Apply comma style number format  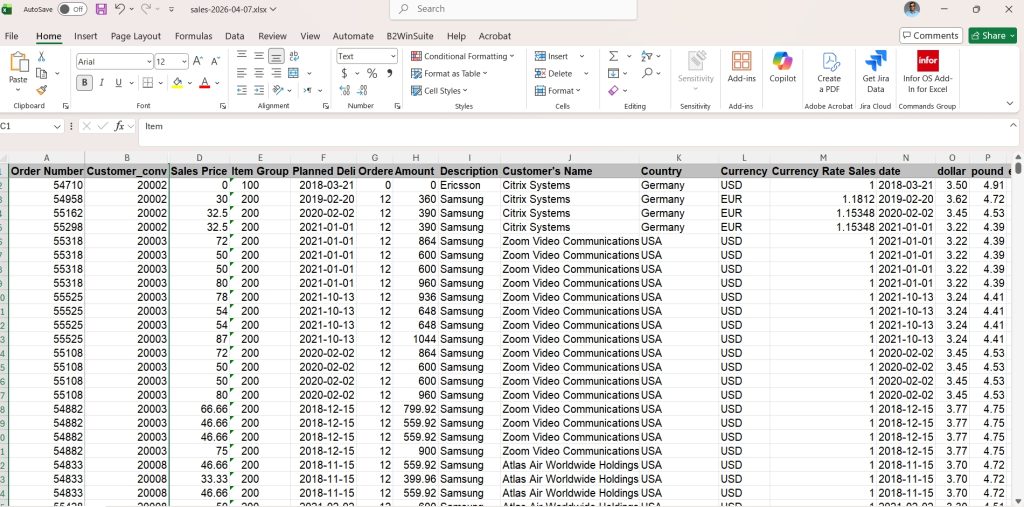(390, 73)
